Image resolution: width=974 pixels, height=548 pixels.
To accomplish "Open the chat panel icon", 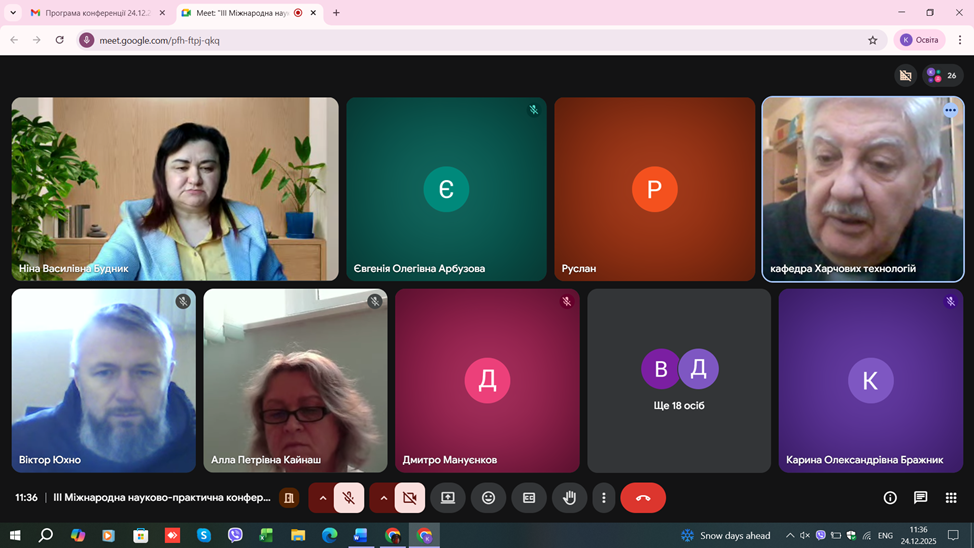I will click(x=920, y=498).
